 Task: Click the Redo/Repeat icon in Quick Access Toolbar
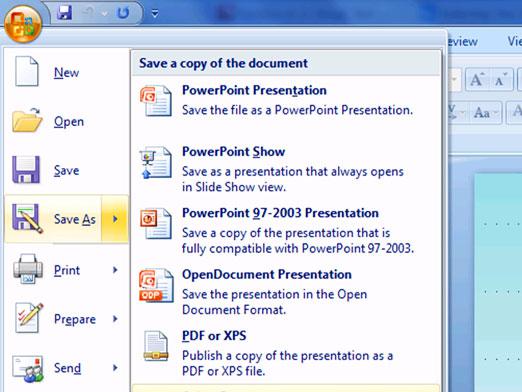(x=123, y=13)
